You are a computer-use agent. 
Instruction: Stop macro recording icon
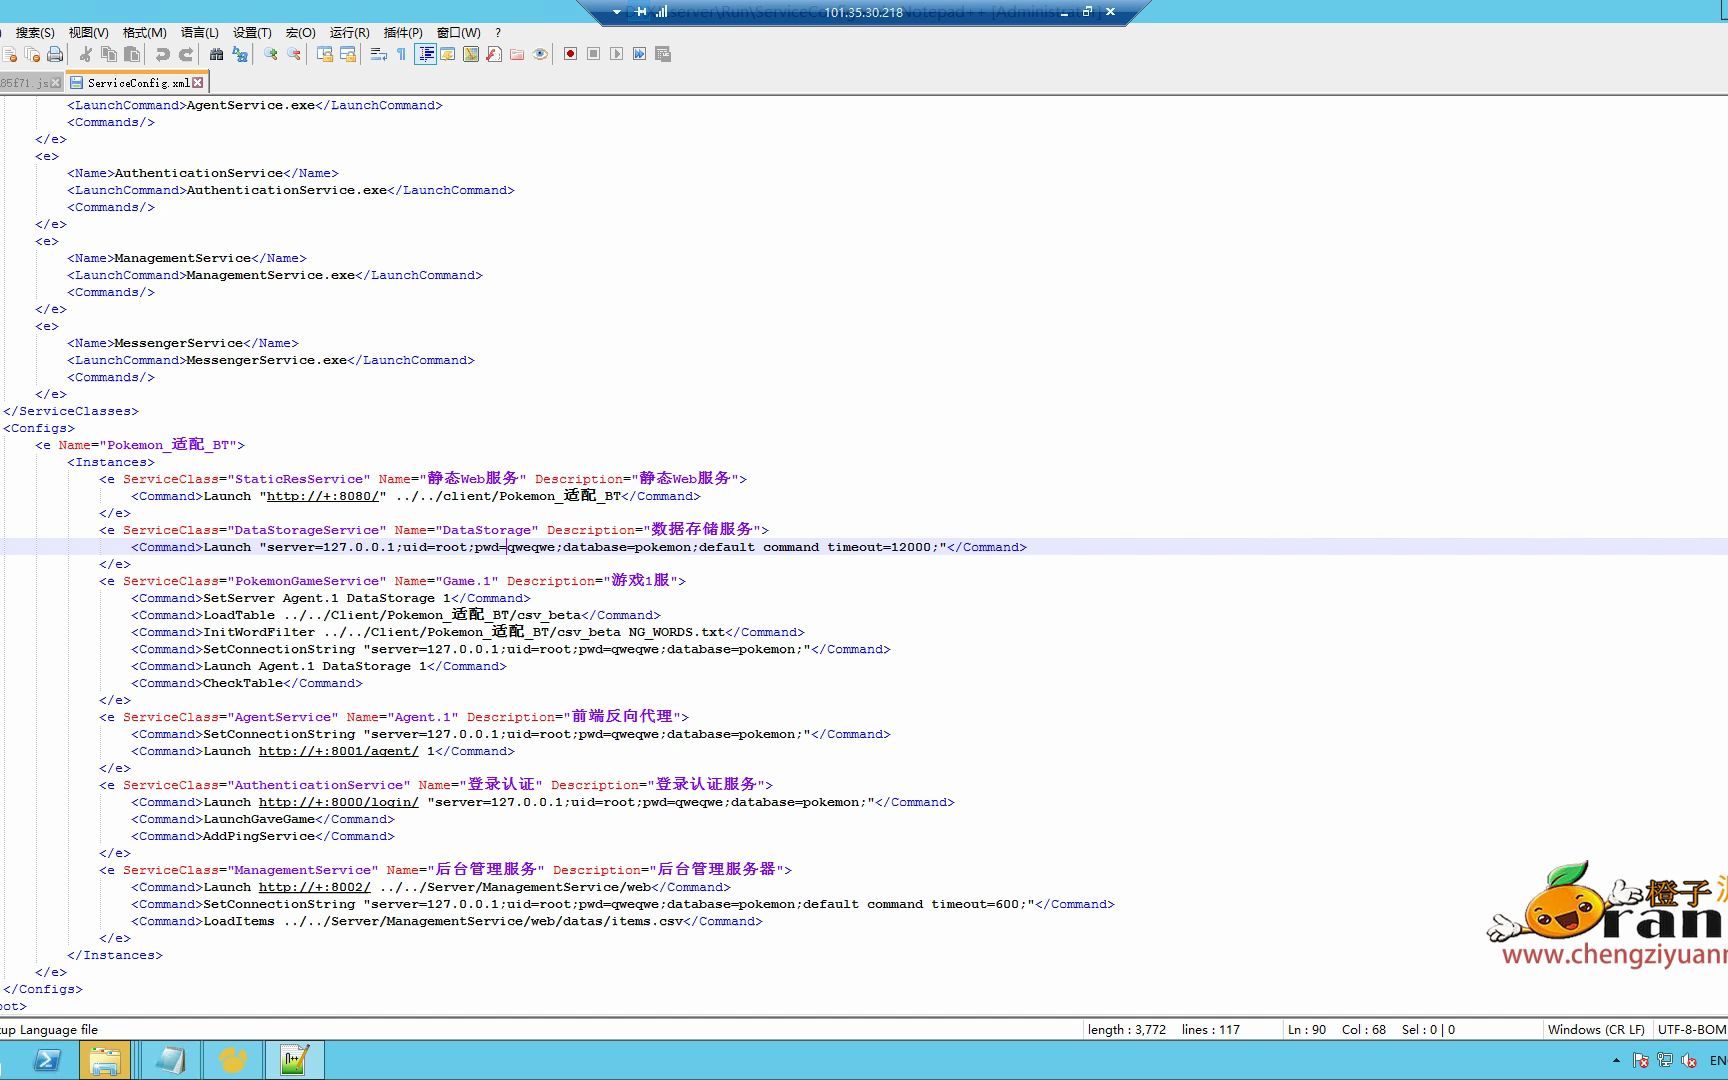pos(593,54)
